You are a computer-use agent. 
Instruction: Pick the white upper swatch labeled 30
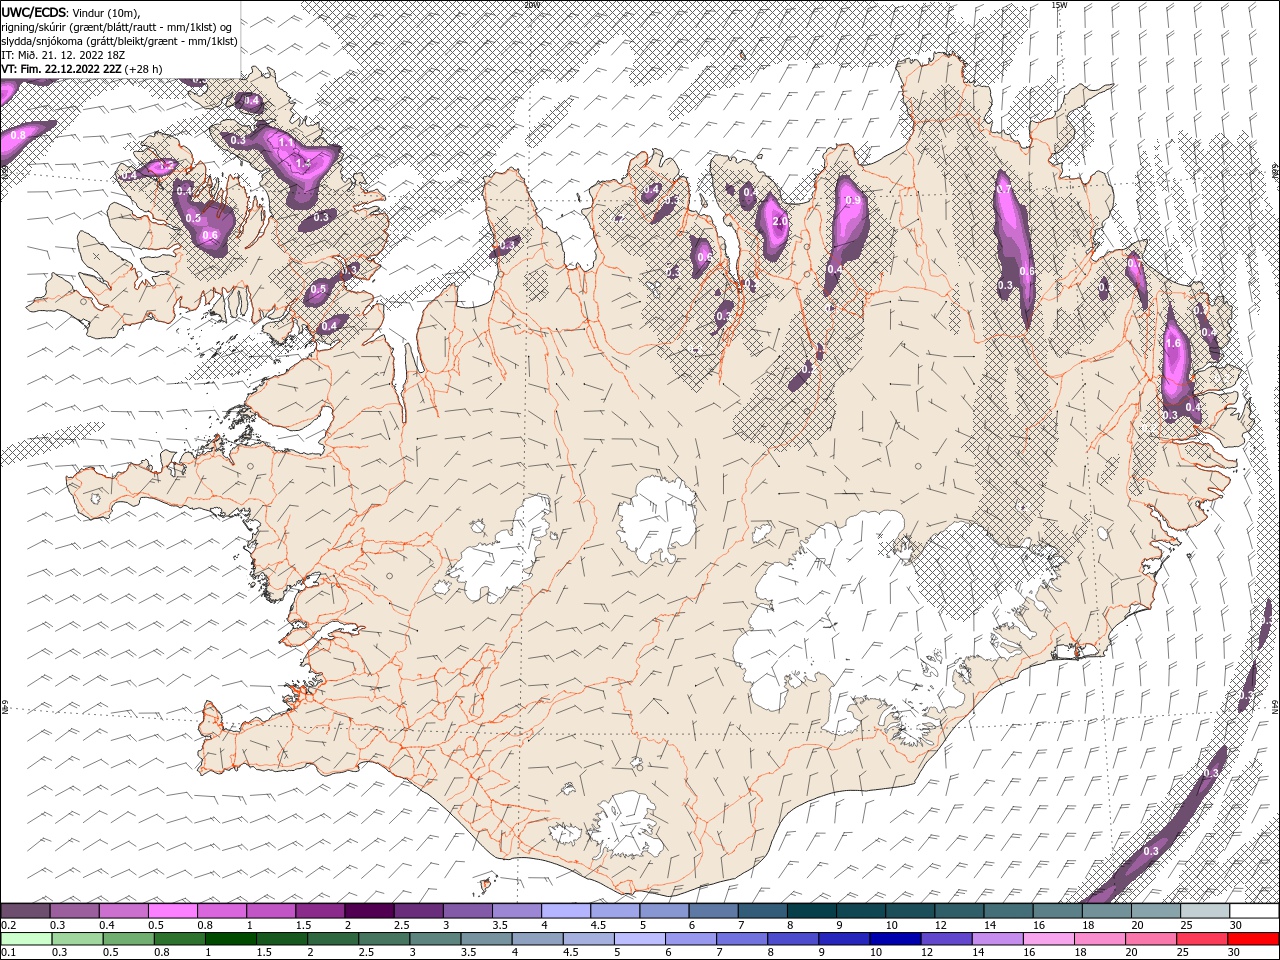(x=1254, y=911)
